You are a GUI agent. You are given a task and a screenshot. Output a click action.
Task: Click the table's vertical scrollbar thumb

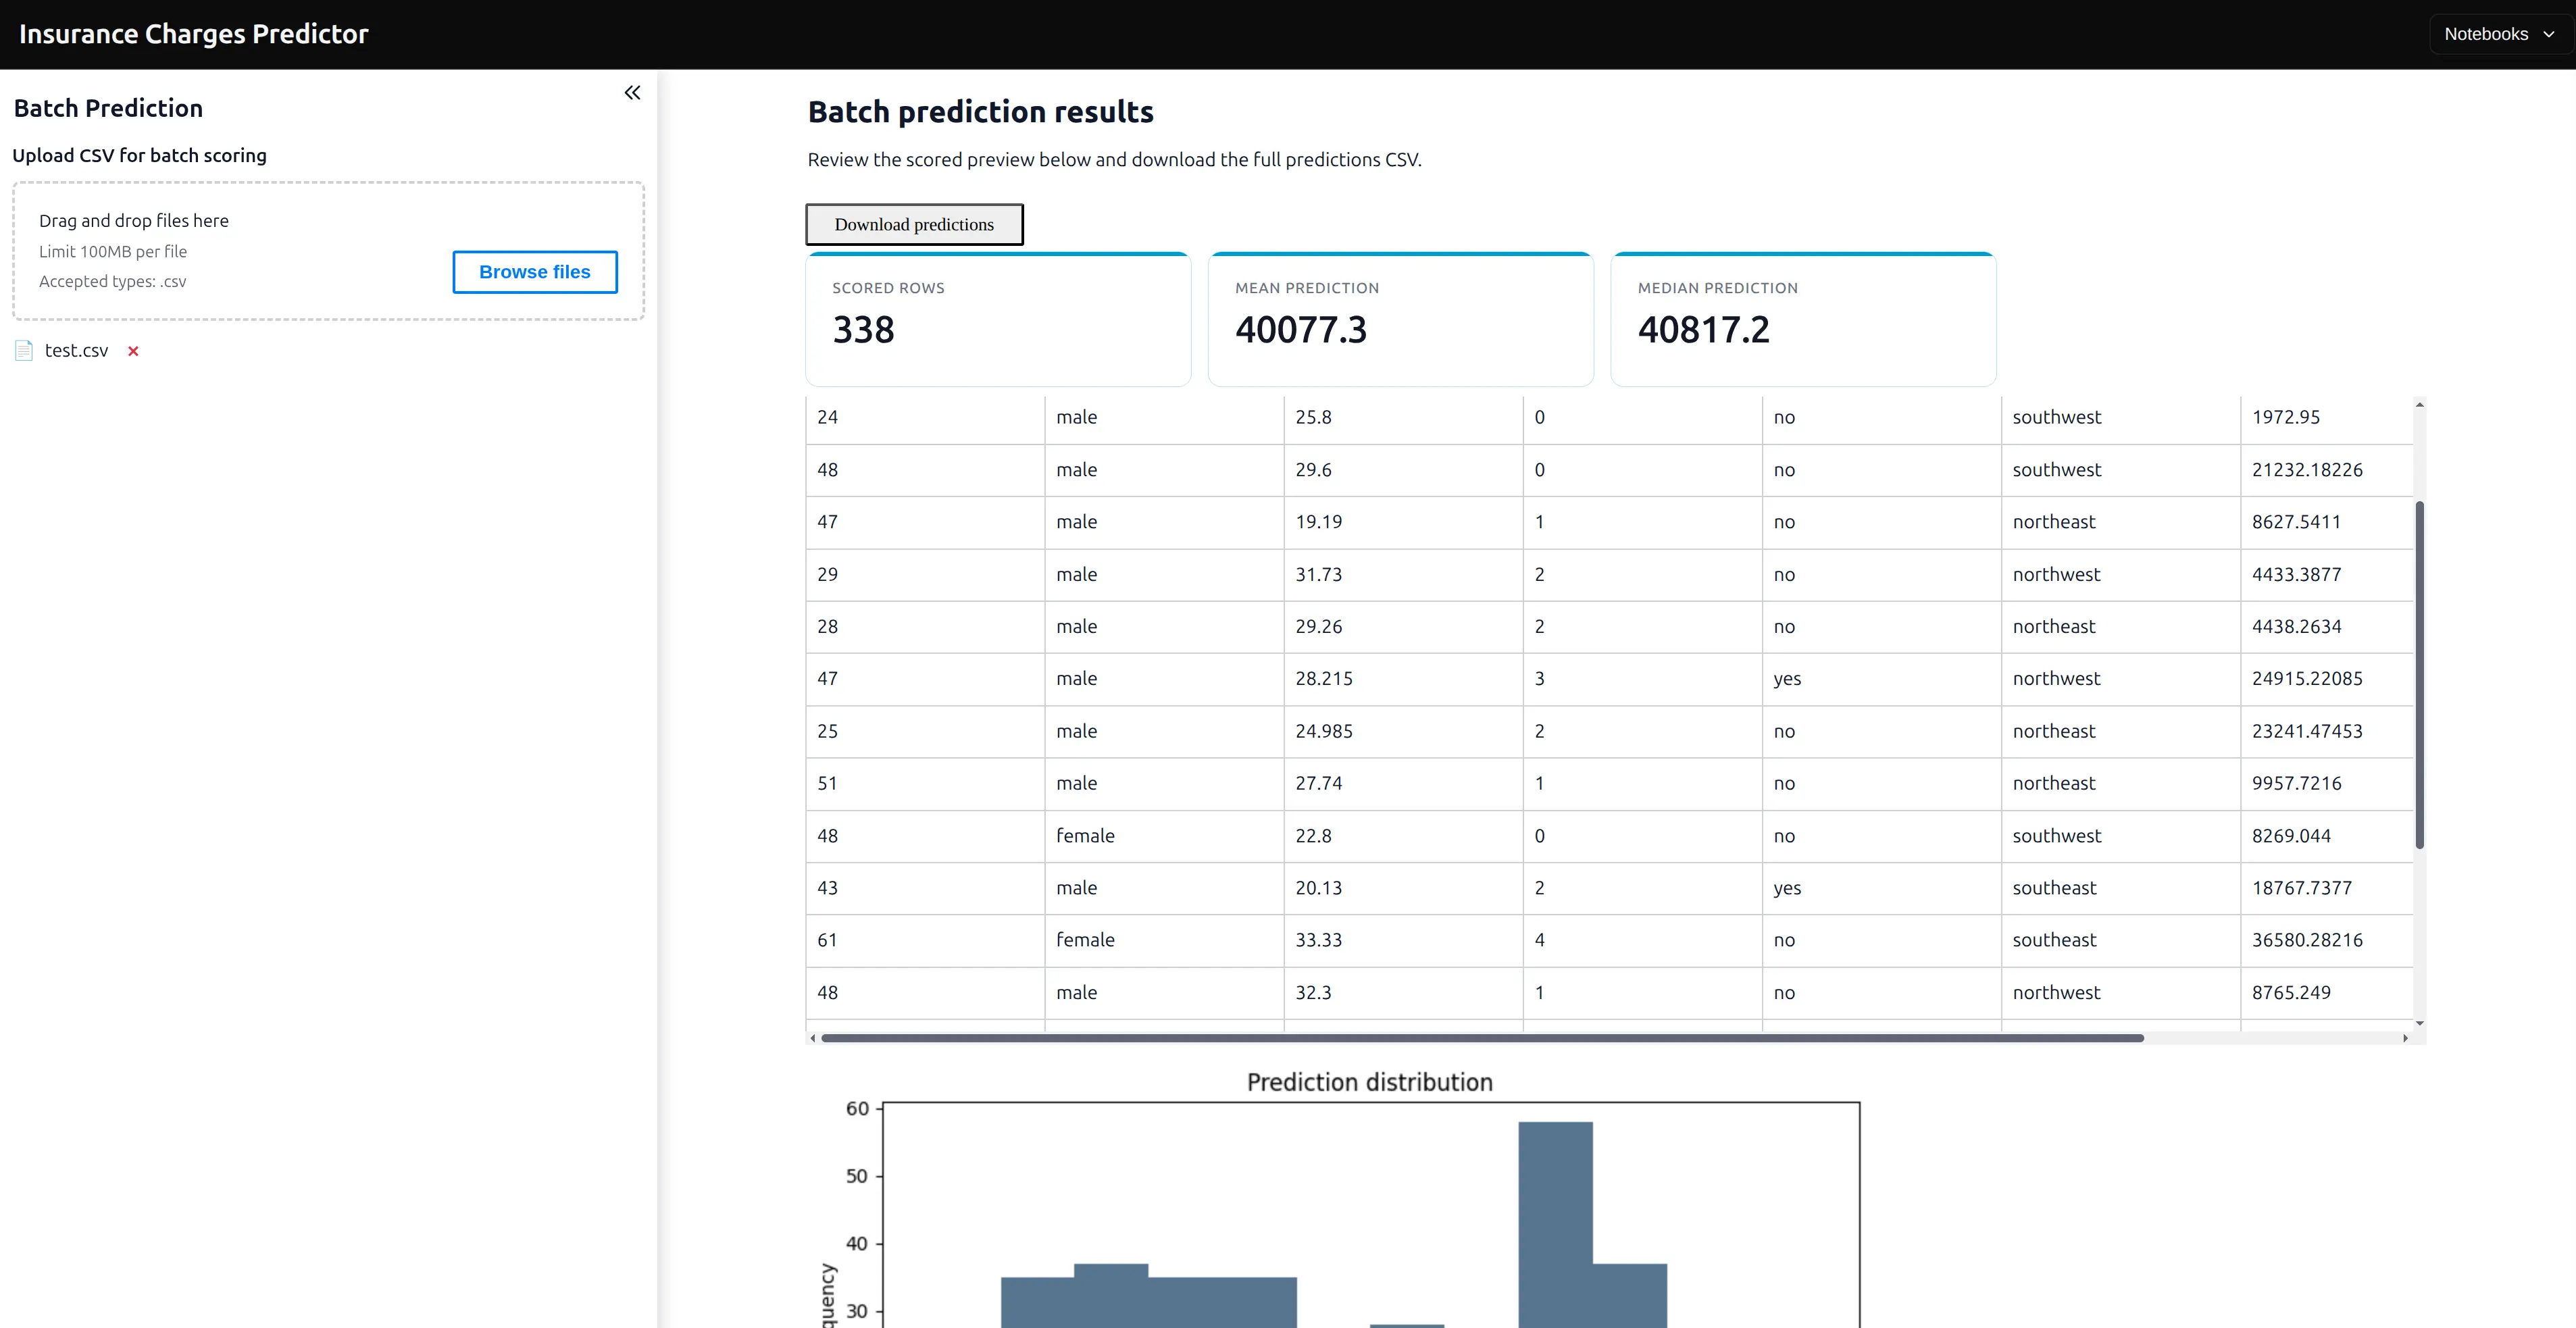[x=2419, y=675]
